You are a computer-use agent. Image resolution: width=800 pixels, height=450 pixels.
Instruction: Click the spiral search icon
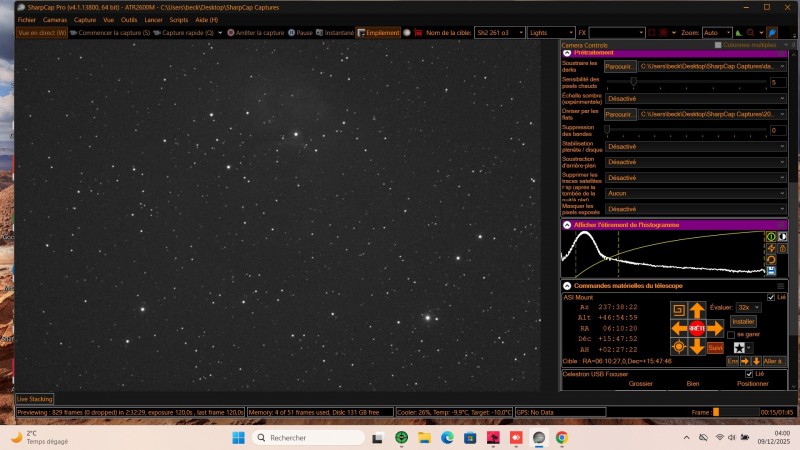tap(678, 310)
